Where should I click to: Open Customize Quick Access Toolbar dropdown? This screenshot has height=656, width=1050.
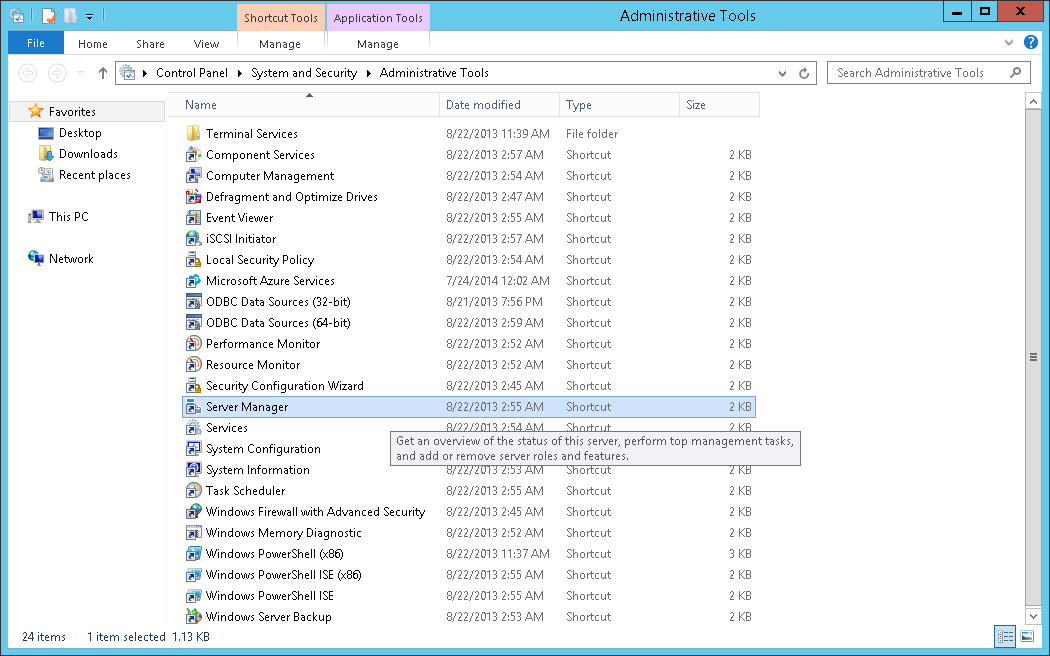click(89, 16)
